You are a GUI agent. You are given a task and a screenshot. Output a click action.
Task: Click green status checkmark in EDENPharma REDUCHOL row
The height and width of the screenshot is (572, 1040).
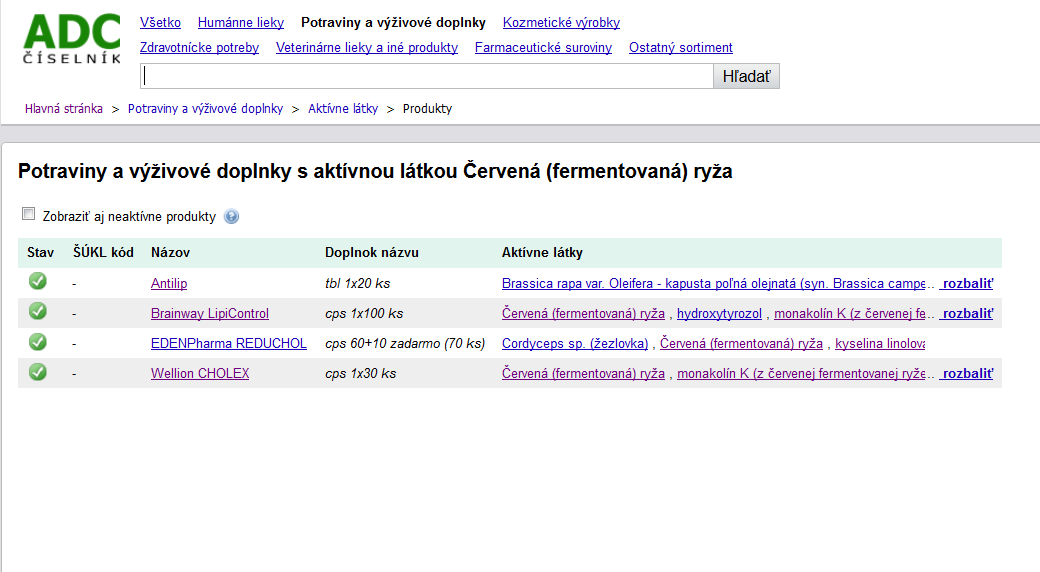pyautogui.click(x=38, y=342)
